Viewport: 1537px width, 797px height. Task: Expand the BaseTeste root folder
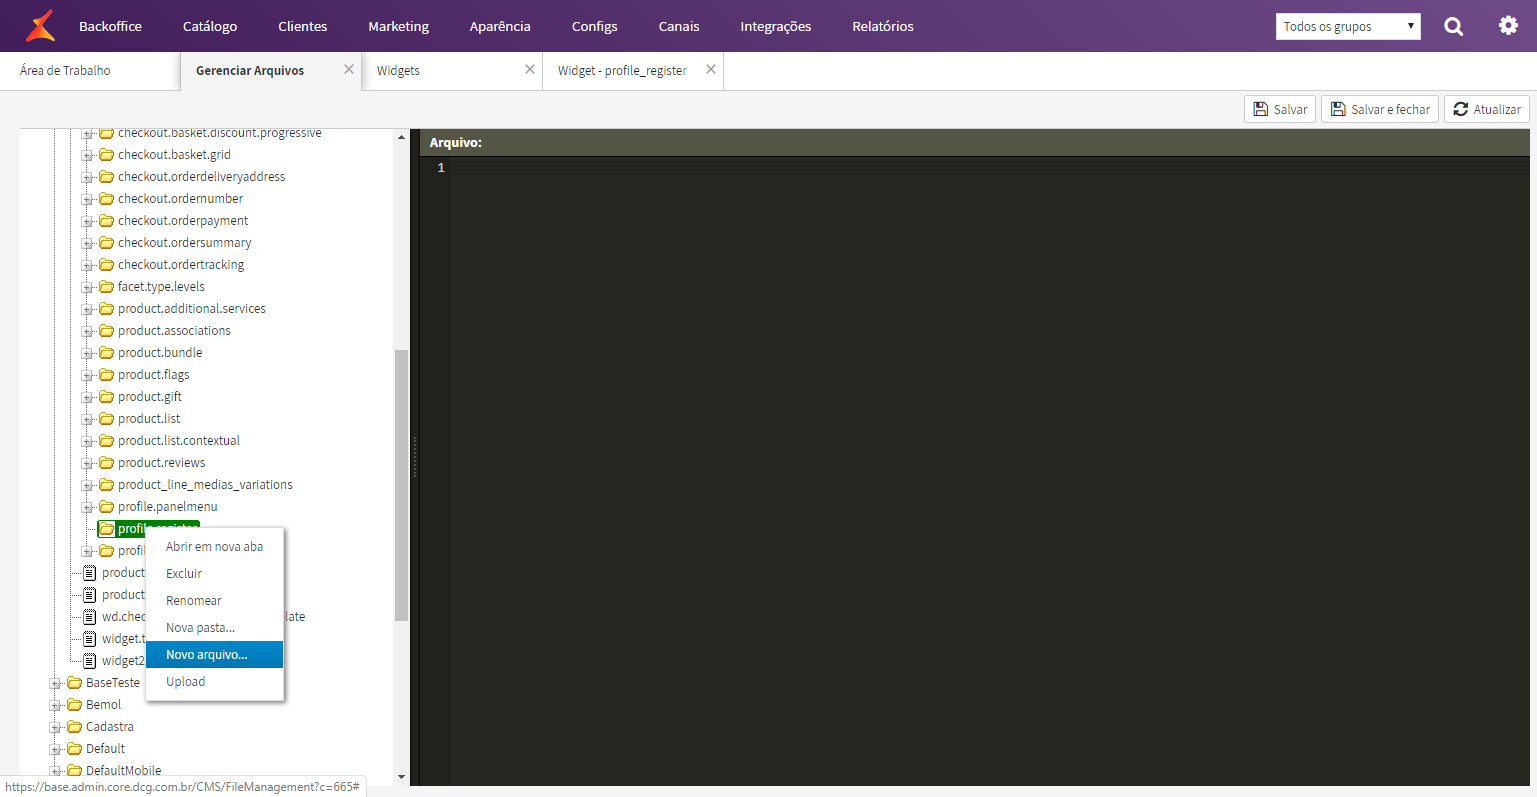pyautogui.click(x=55, y=683)
